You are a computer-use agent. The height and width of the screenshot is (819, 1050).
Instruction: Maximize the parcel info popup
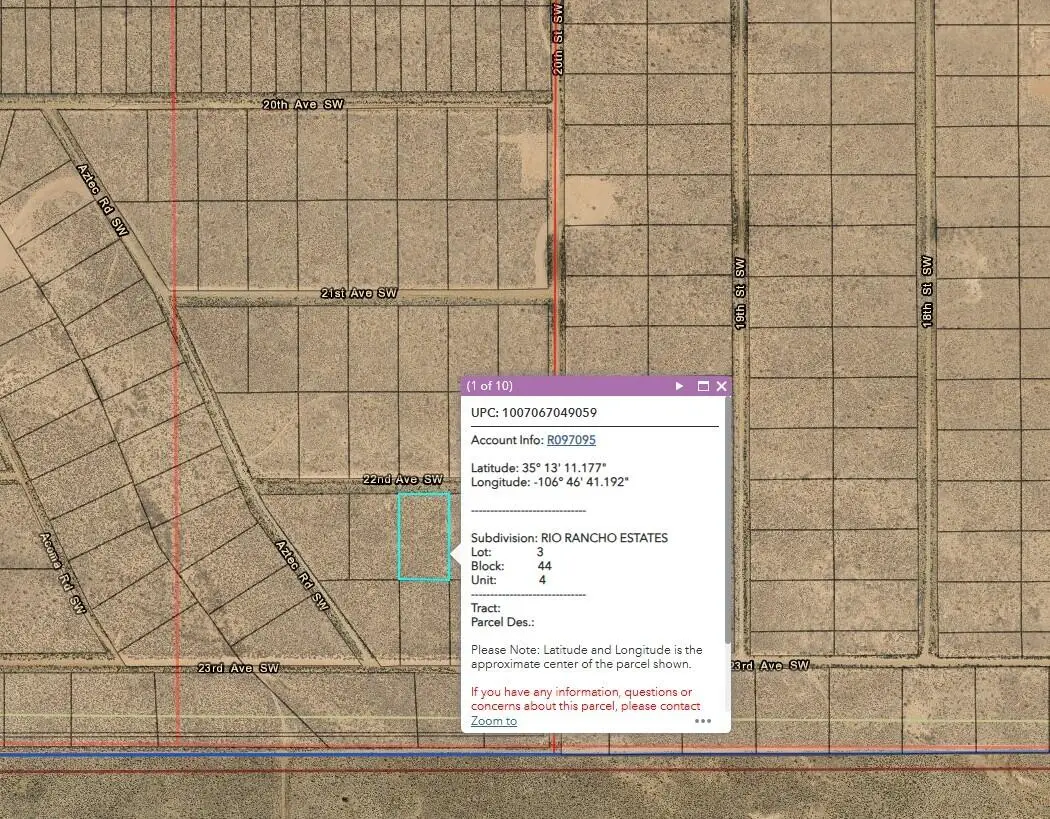click(x=703, y=386)
